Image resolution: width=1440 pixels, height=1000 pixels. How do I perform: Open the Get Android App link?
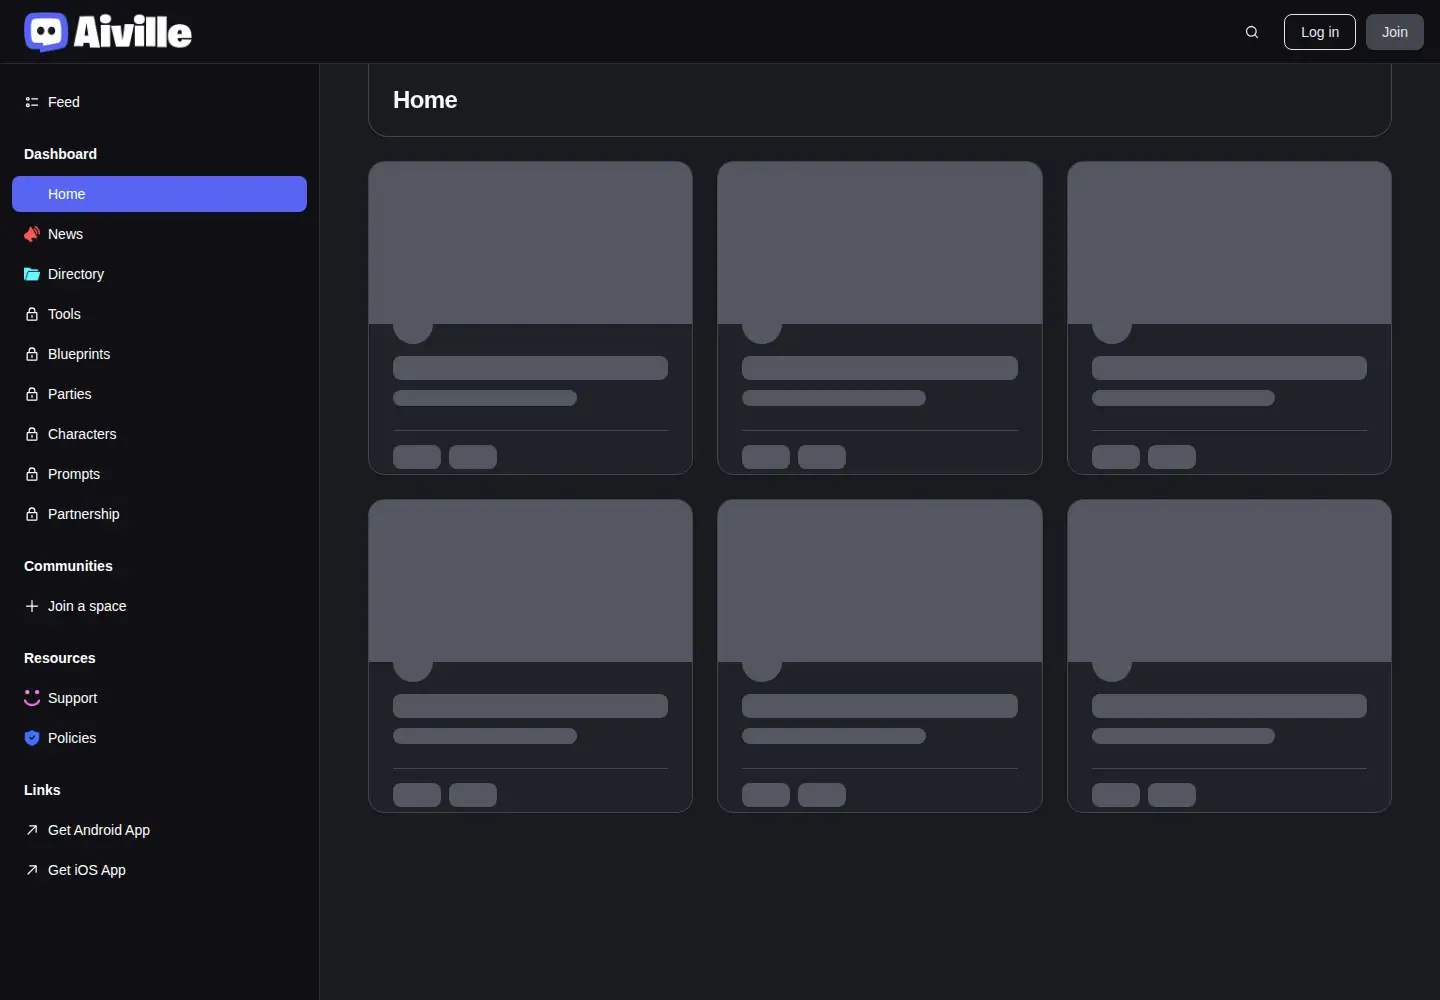point(159,830)
